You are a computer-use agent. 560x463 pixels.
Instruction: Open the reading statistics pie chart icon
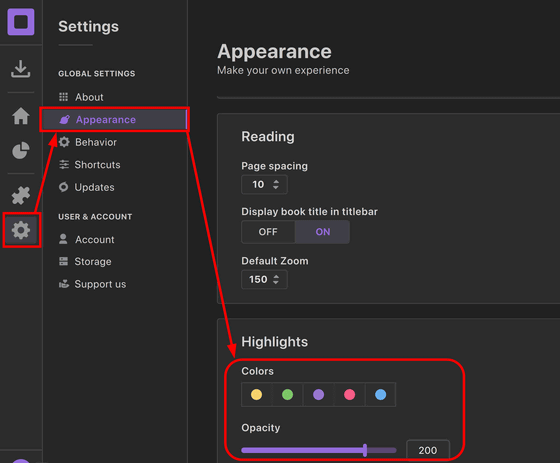21,150
